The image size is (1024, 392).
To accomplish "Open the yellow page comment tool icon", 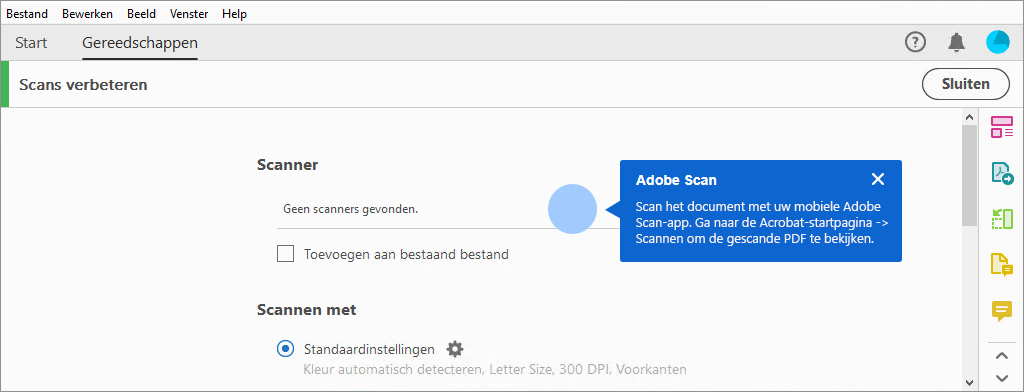I will click(x=1002, y=265).
